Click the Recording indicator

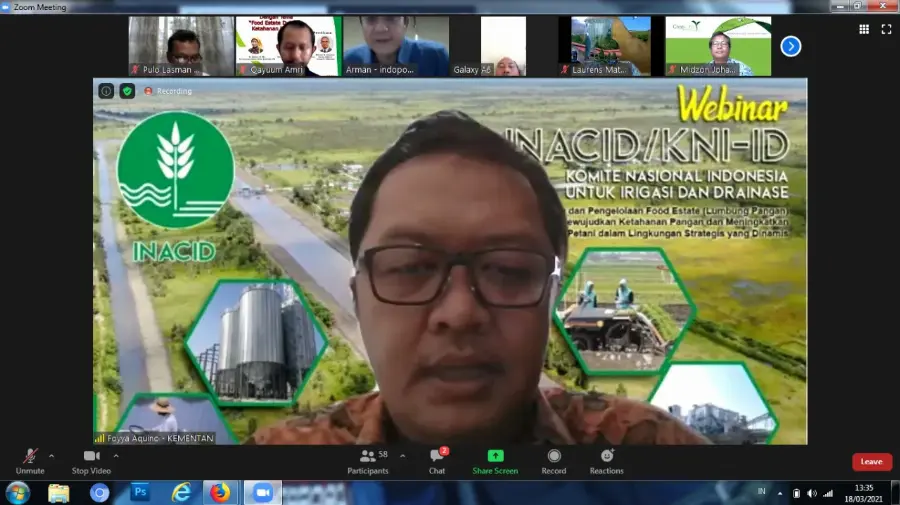point(168,91)
